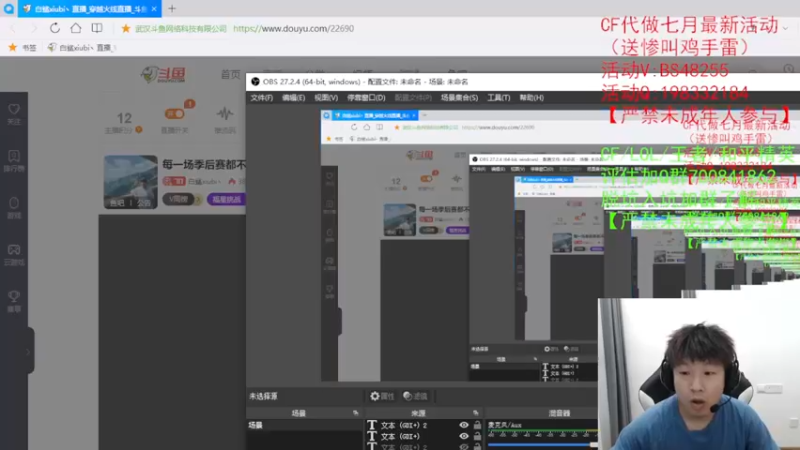Expand the browser top-right chevron

(785, 29)
